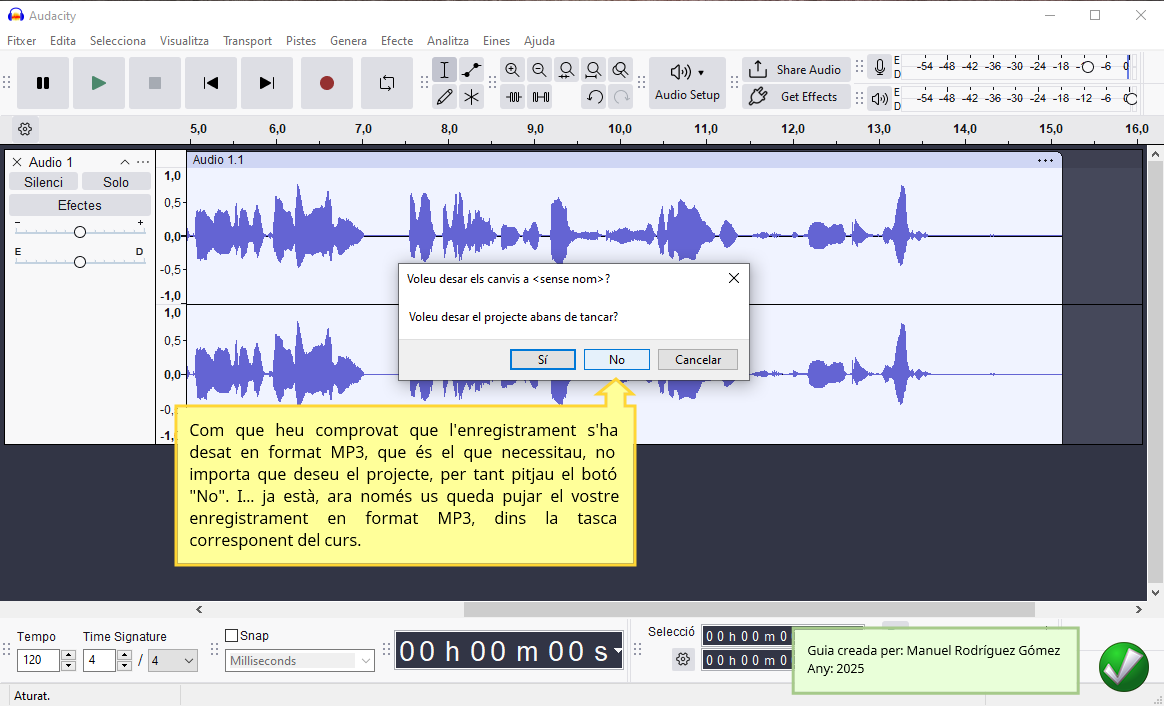1164x706 pixels.
Task: Open the Audio Setup dropdown
Action: [687, 83]
